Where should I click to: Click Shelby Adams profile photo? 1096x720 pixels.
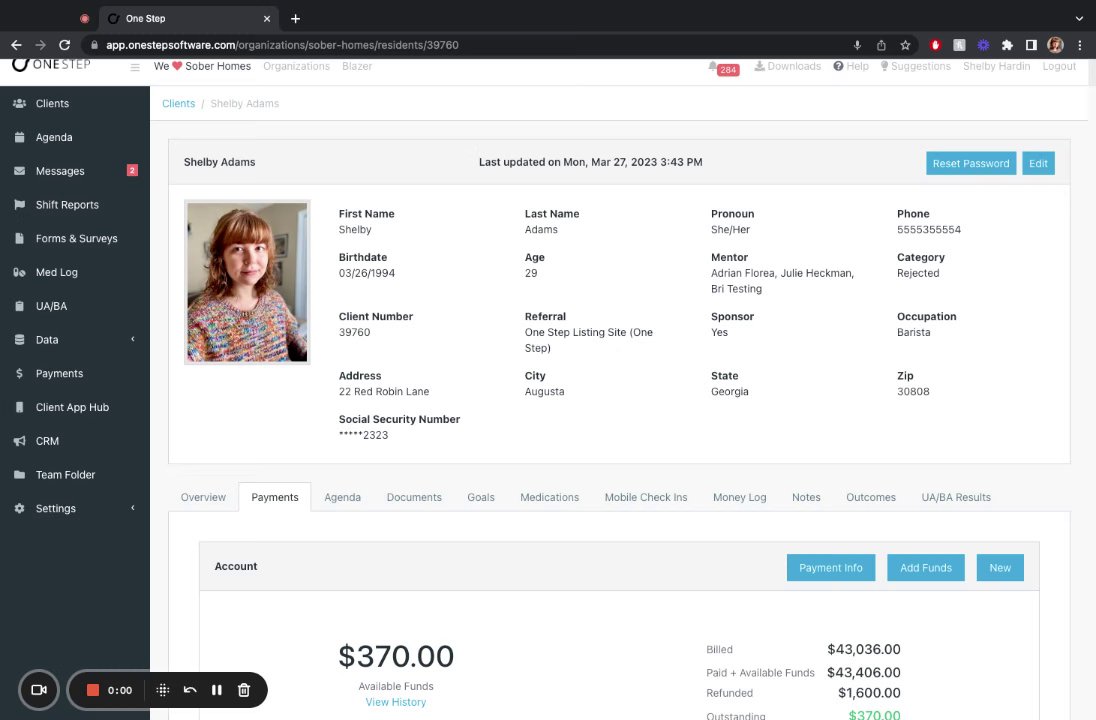click(247, 282)
